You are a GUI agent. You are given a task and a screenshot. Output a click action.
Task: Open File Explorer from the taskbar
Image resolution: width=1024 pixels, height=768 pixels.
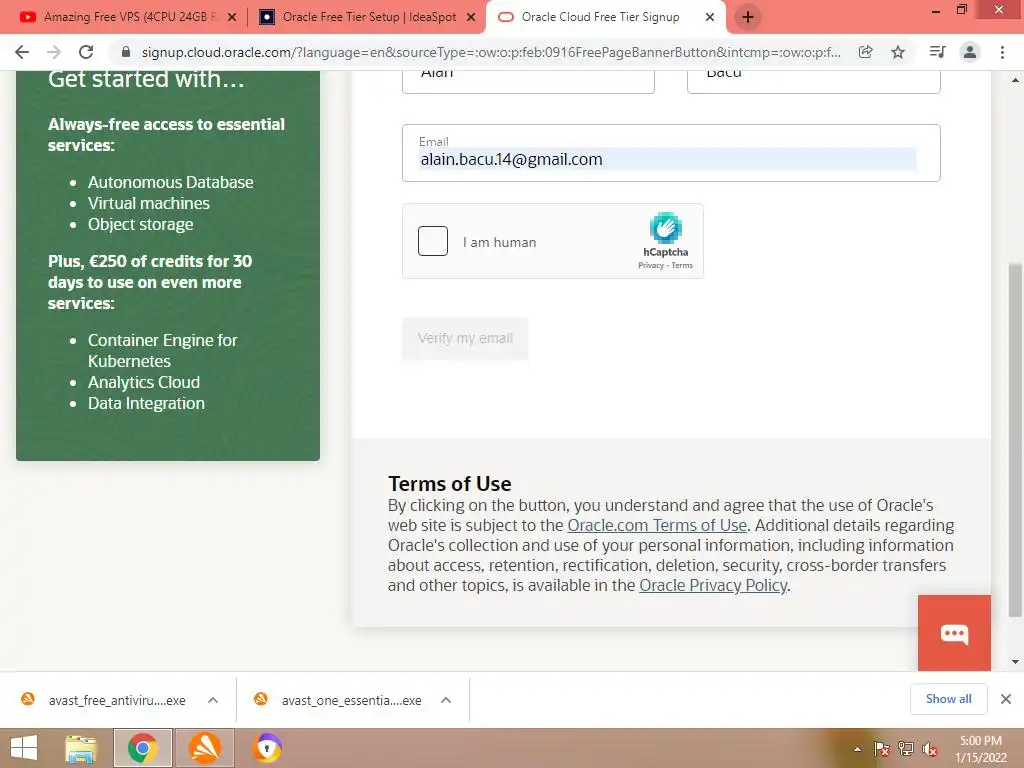pos(81,748)
